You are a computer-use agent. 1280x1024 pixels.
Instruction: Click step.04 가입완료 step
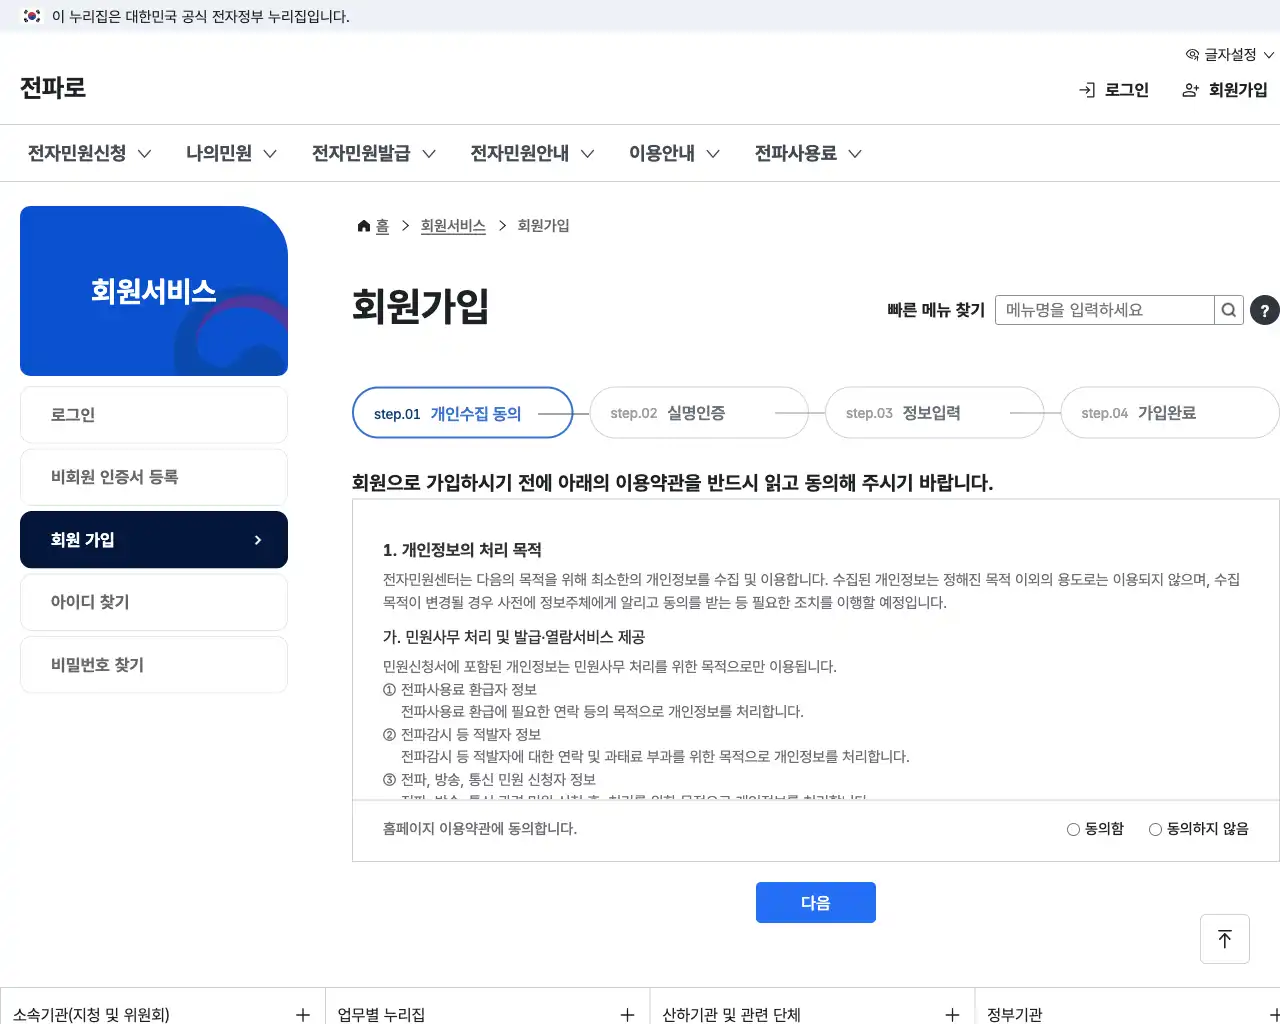point(1170,413)
